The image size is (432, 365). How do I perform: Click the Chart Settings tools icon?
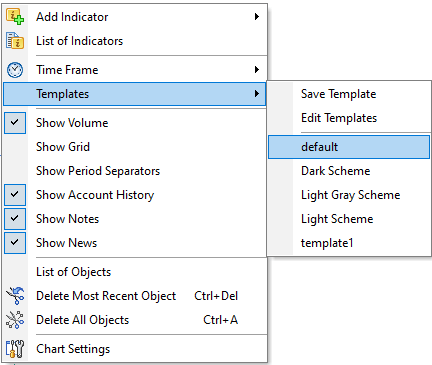[x=15, y=349]
